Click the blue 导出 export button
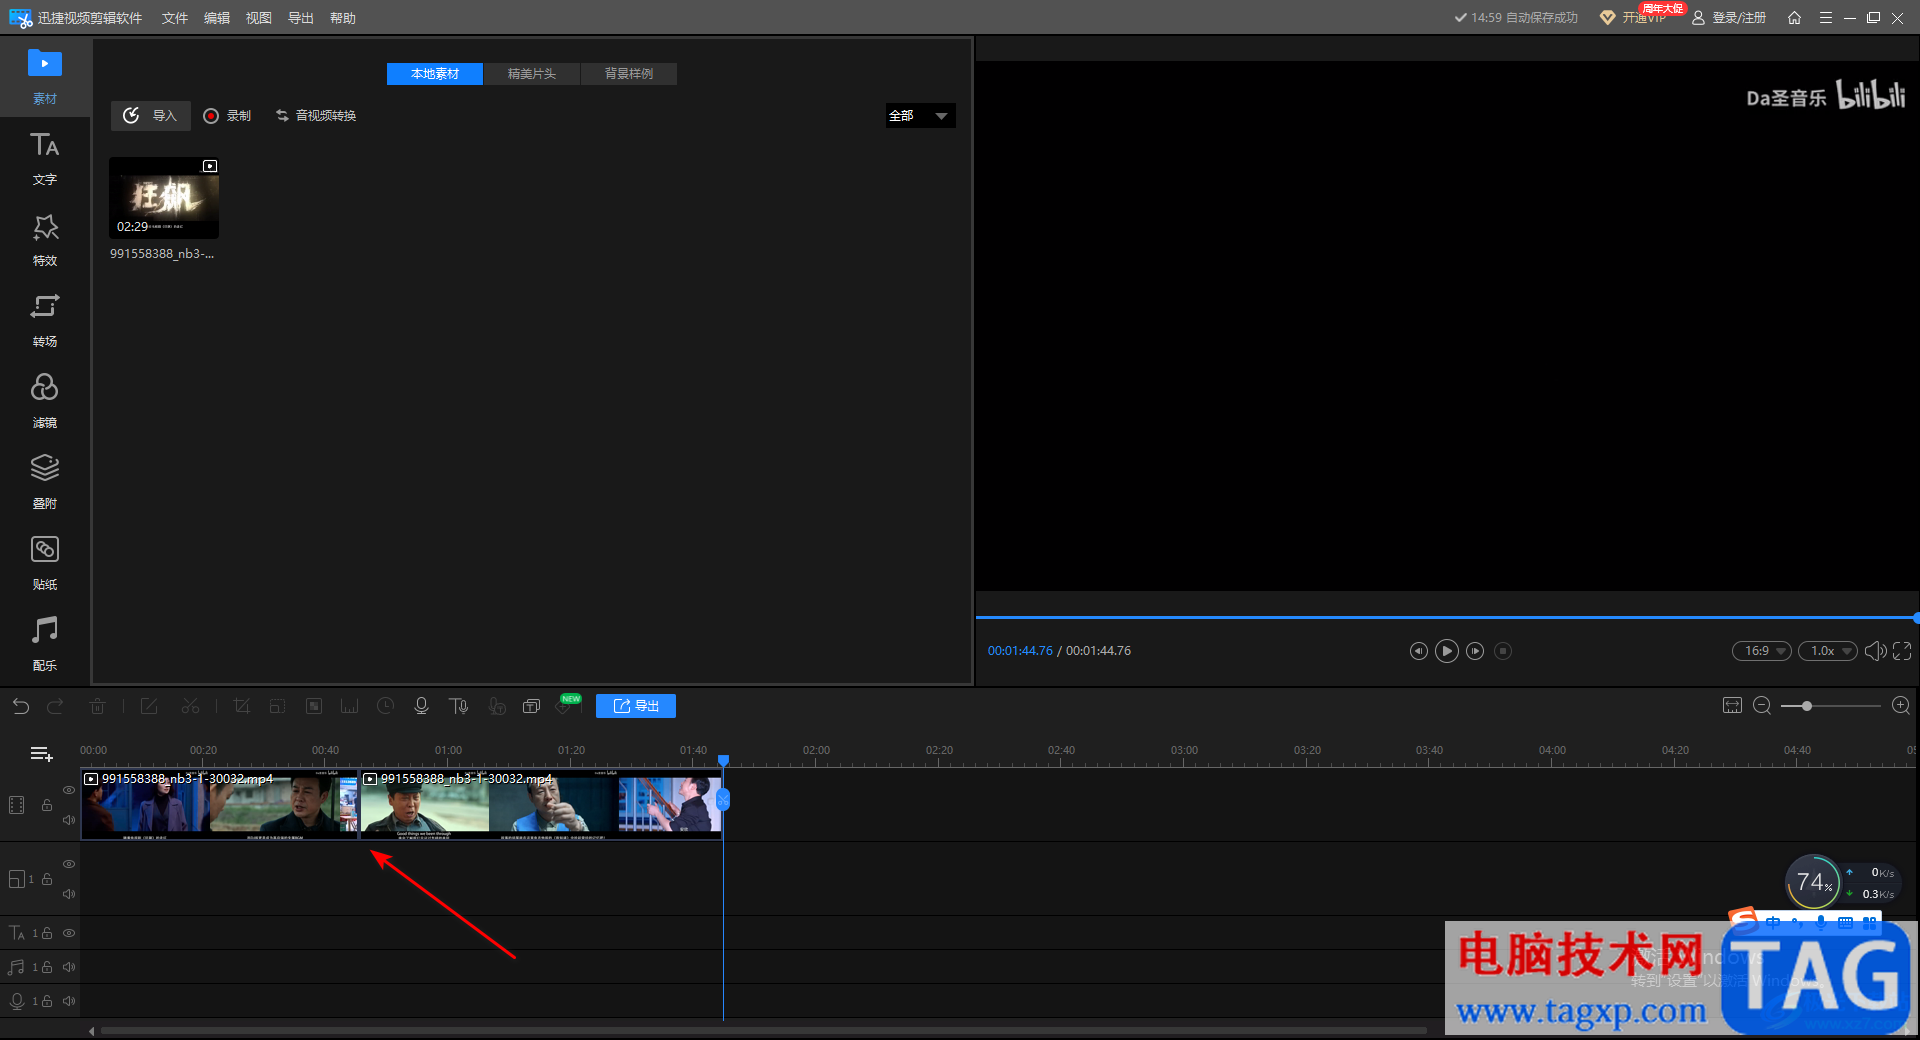Screen dimensions: 1920x1040 coord(636,706)
